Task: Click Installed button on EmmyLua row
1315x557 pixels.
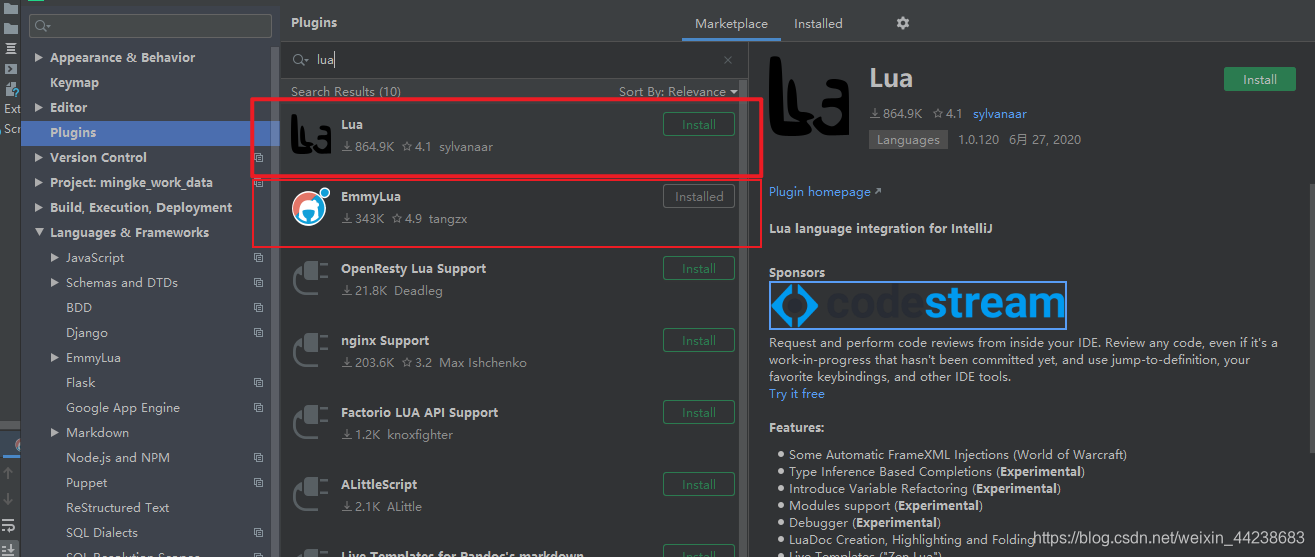Action: [x=699, y=197]
